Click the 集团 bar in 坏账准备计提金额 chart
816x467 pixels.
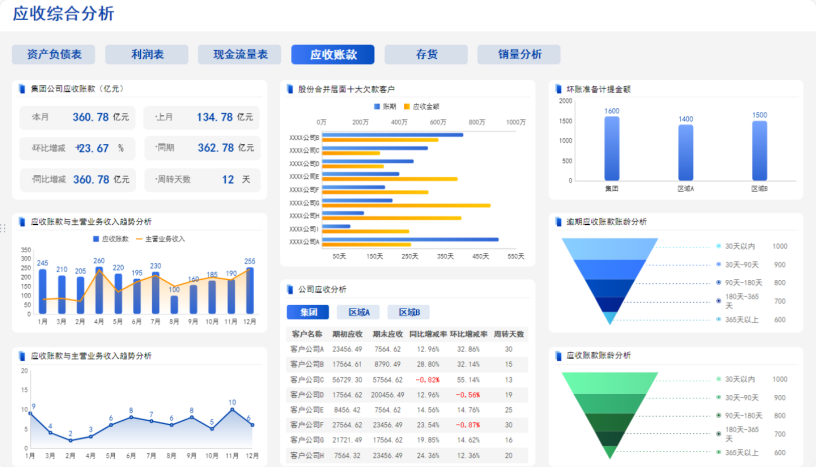click(612, 148)
